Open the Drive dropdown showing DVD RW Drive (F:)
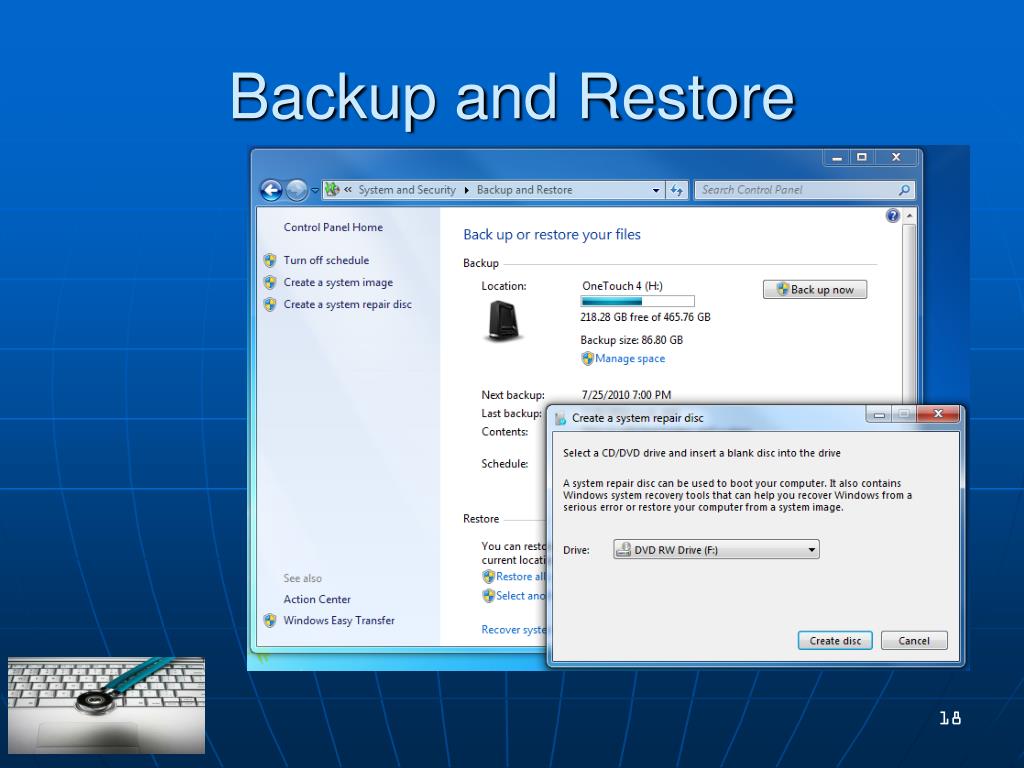 click(716, 549)
